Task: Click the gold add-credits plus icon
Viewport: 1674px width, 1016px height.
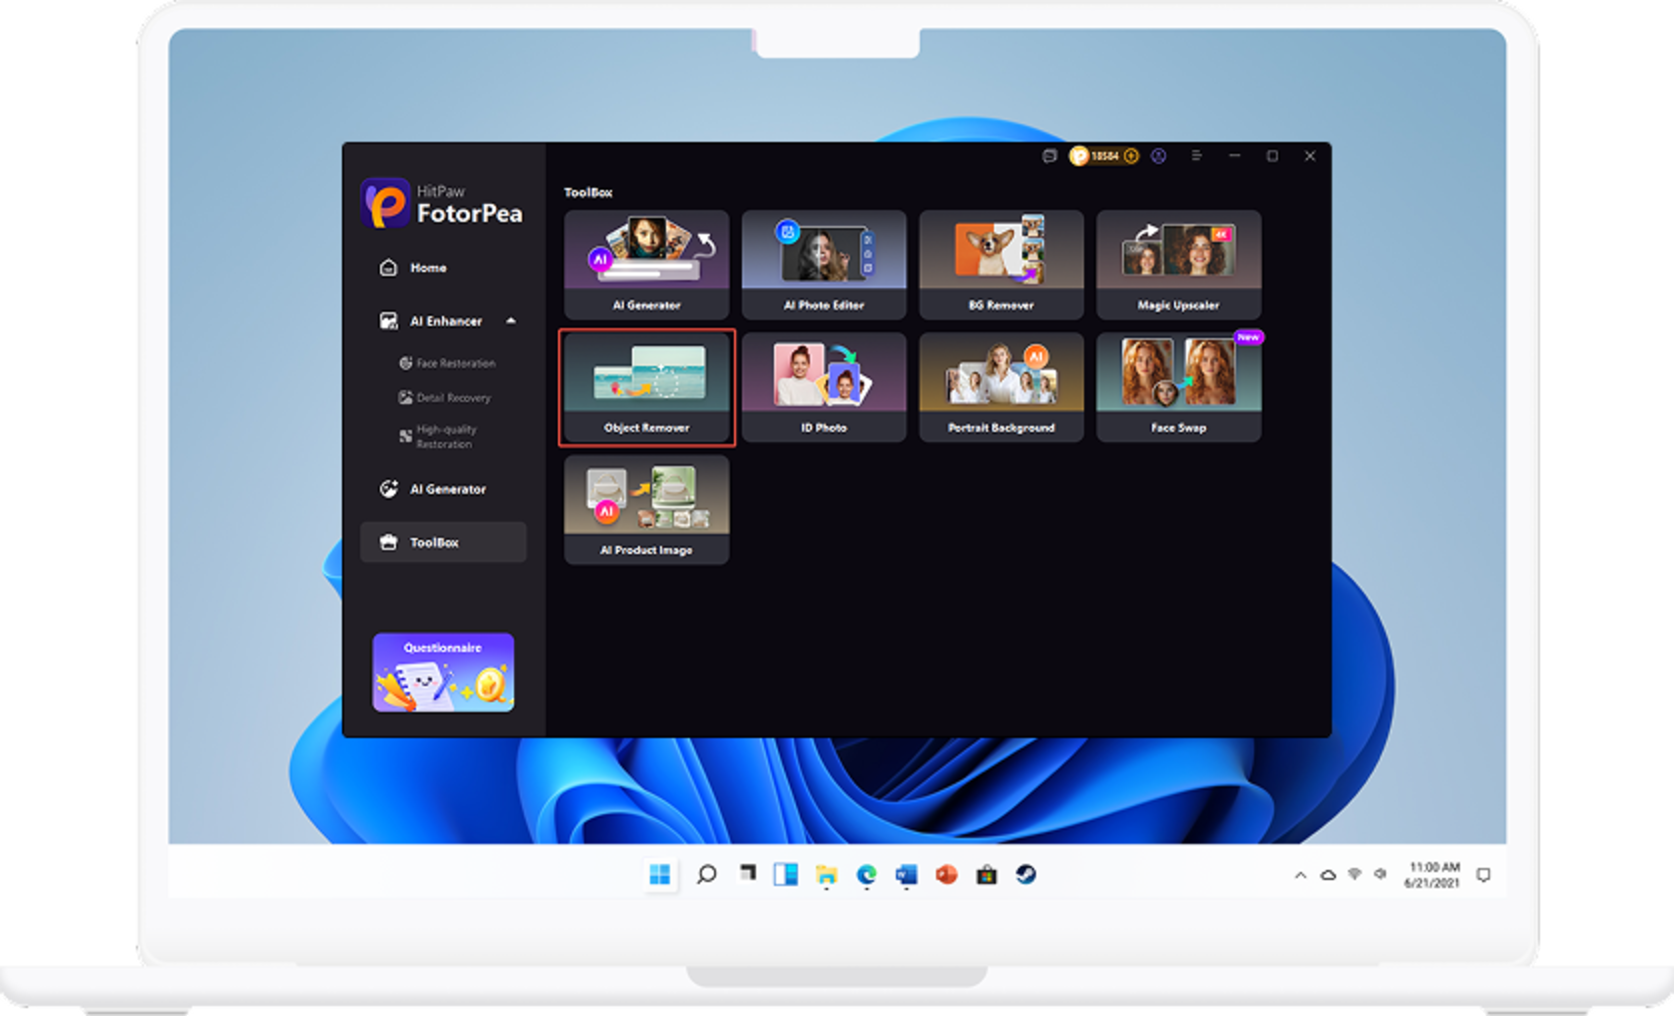Action: [1131, 156]
